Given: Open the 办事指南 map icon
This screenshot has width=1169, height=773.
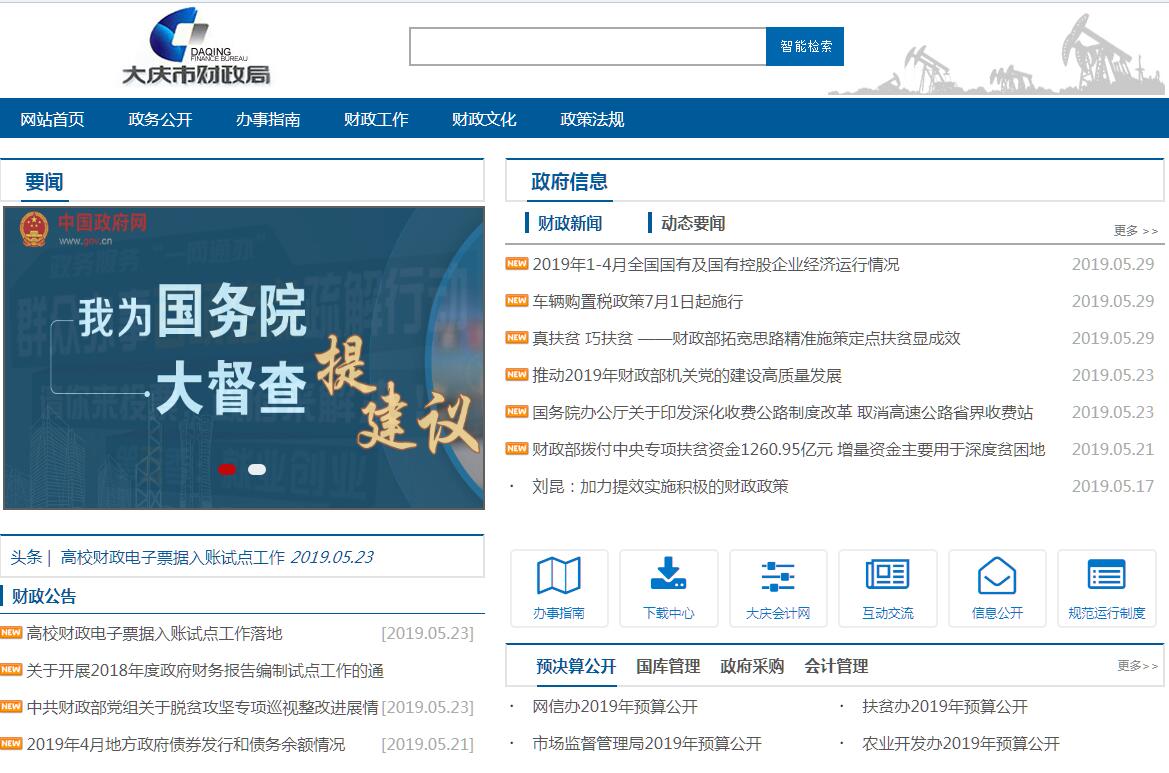Looking at the screenshot, I should click(x=558, y=577).
